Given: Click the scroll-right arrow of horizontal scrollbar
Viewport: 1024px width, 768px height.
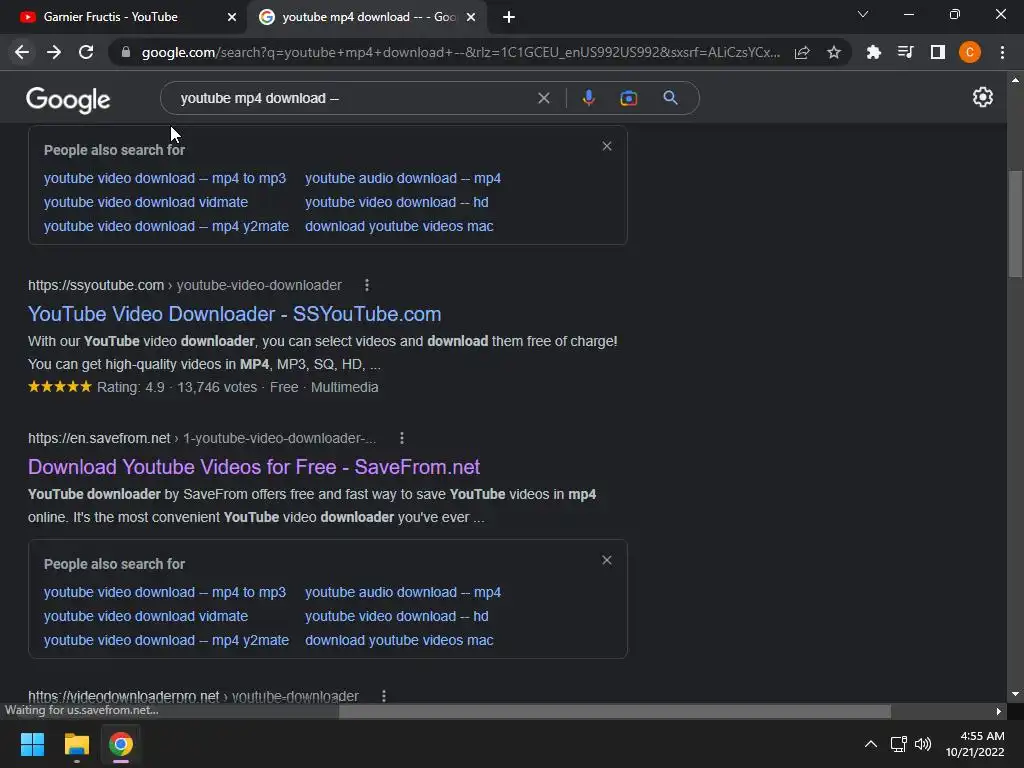Looking at the screenshot, I should 999,711.
